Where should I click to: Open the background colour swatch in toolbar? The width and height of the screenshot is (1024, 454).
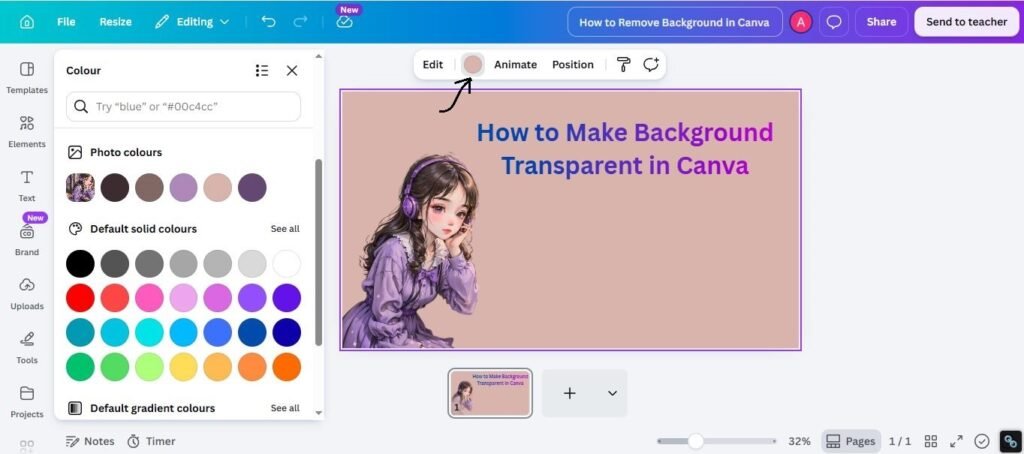472,64
